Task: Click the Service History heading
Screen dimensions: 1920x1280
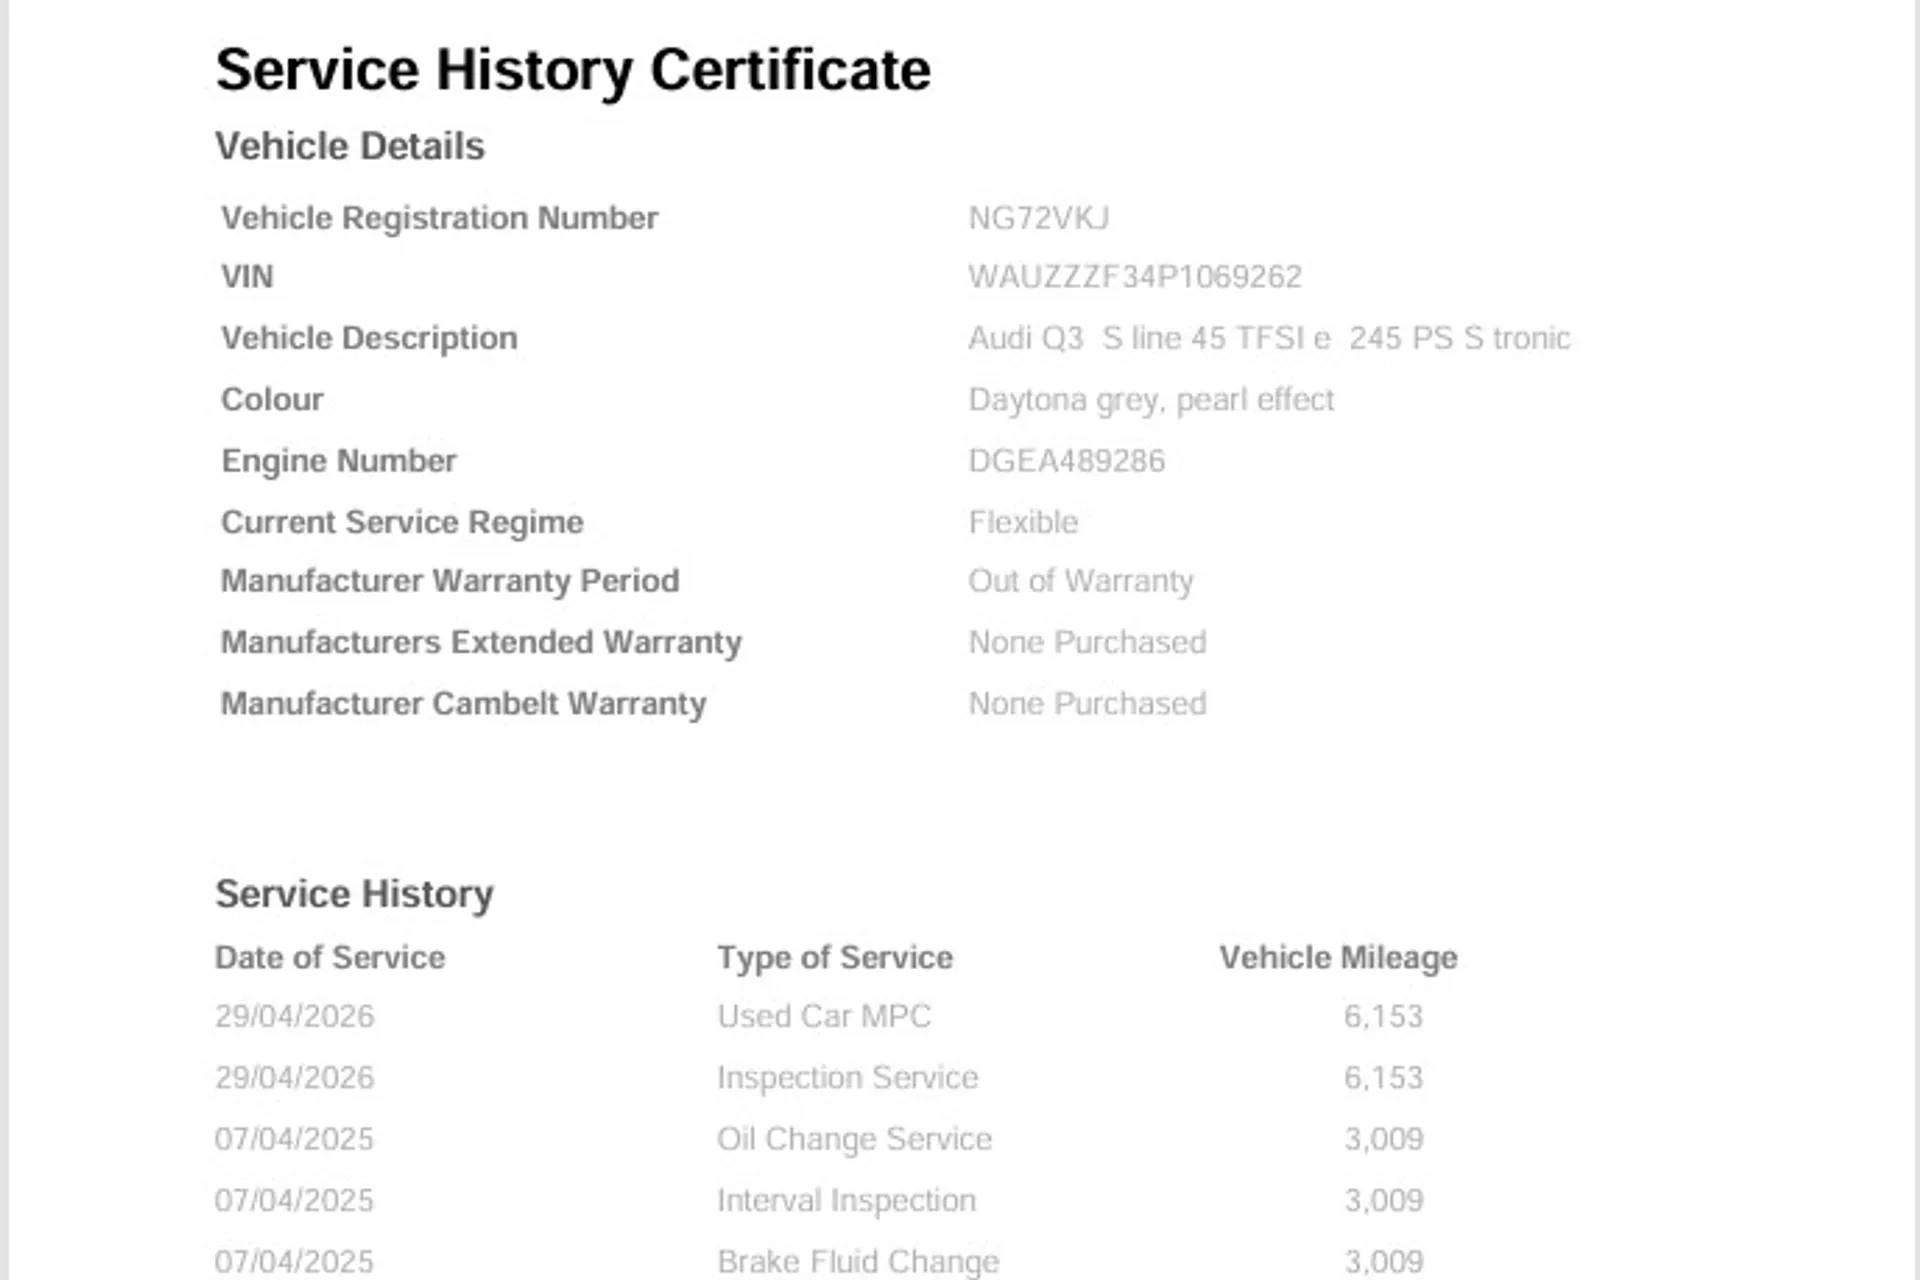Action: 354,894
